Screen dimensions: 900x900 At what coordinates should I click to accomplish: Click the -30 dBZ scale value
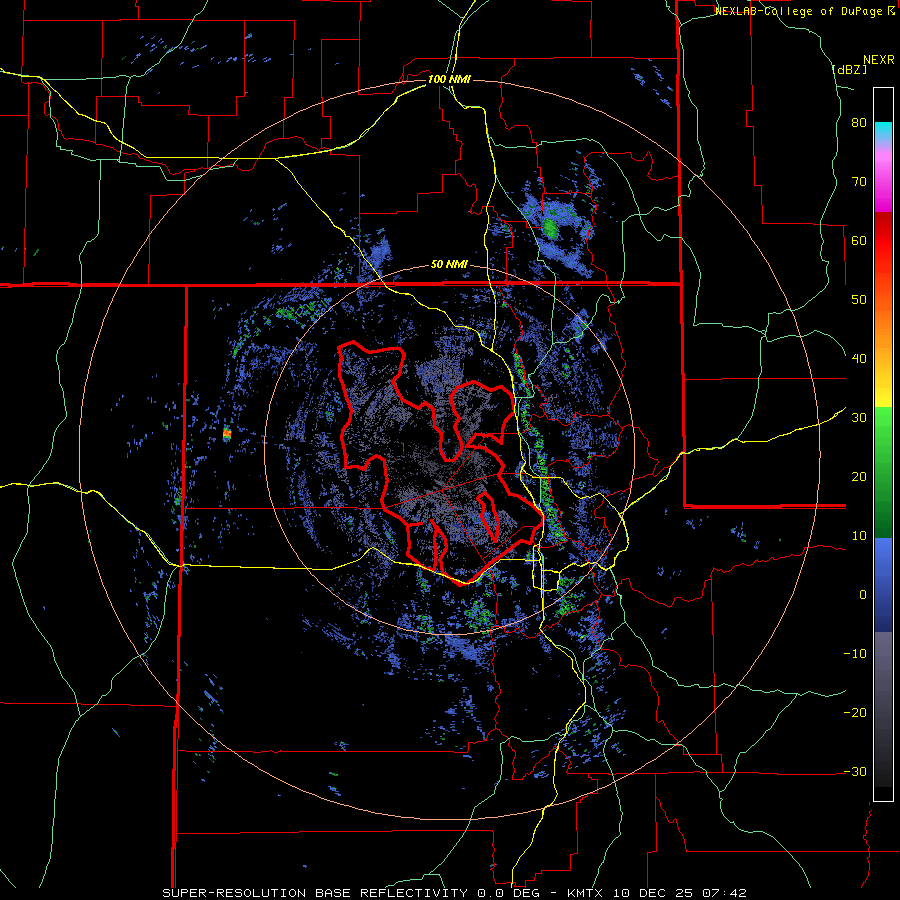click(855, 772)
